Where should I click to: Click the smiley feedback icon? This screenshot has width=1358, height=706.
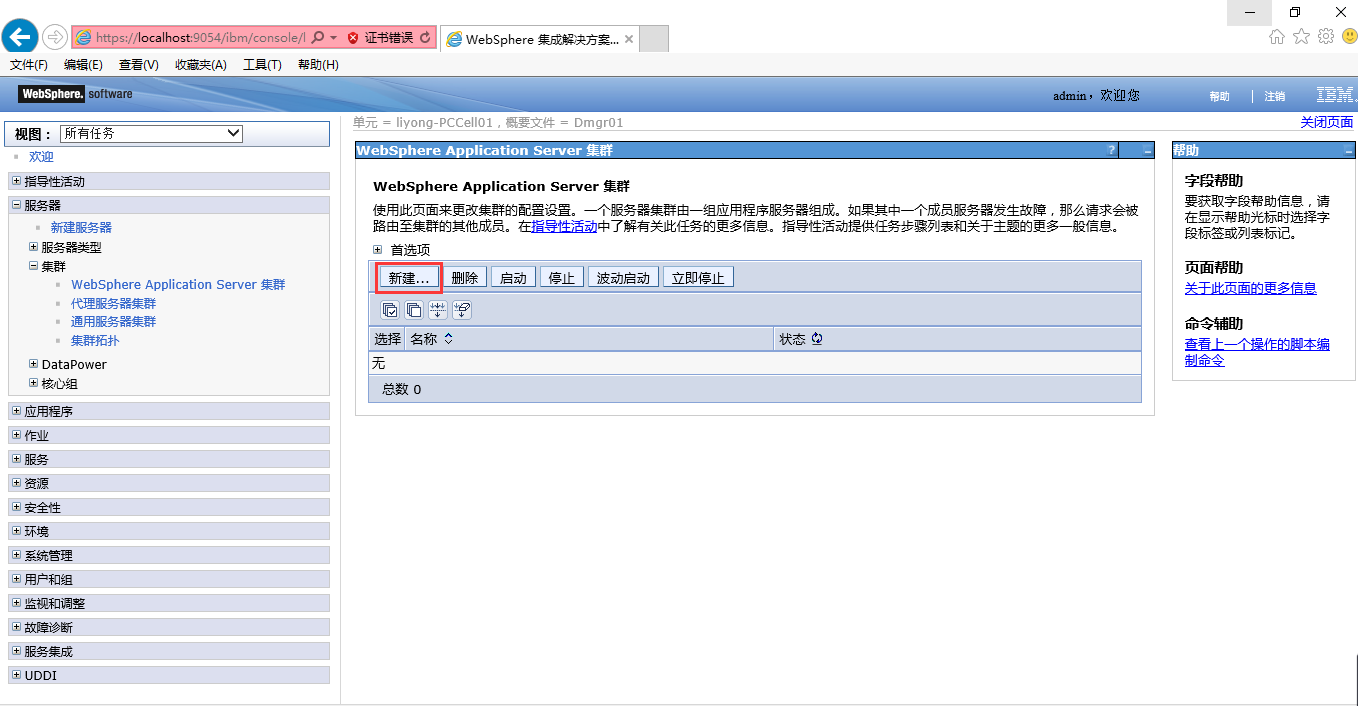(1349, 36)
